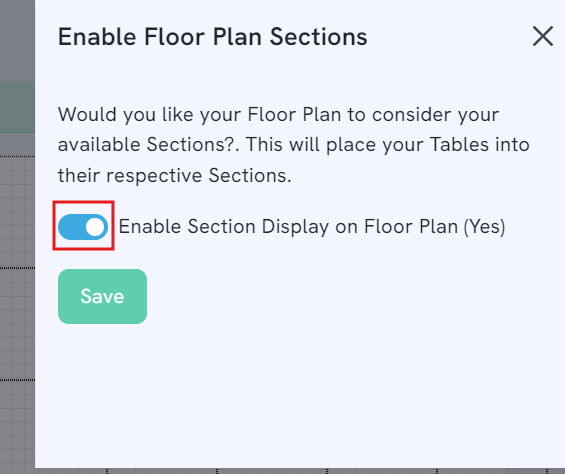565x474 pixels.
Task: Click the dimmed green bar behind the panel
Action: pyautogui.click(x=17, y=107)
